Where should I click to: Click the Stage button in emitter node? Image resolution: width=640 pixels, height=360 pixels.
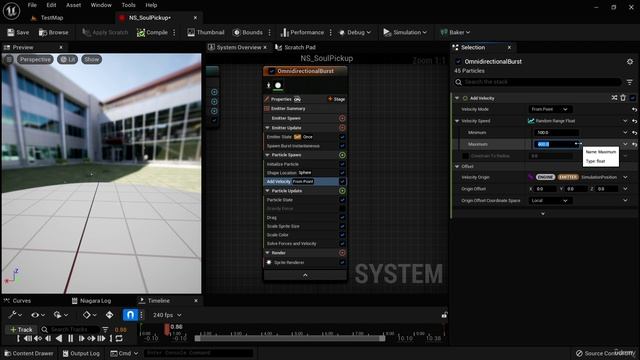336,99
